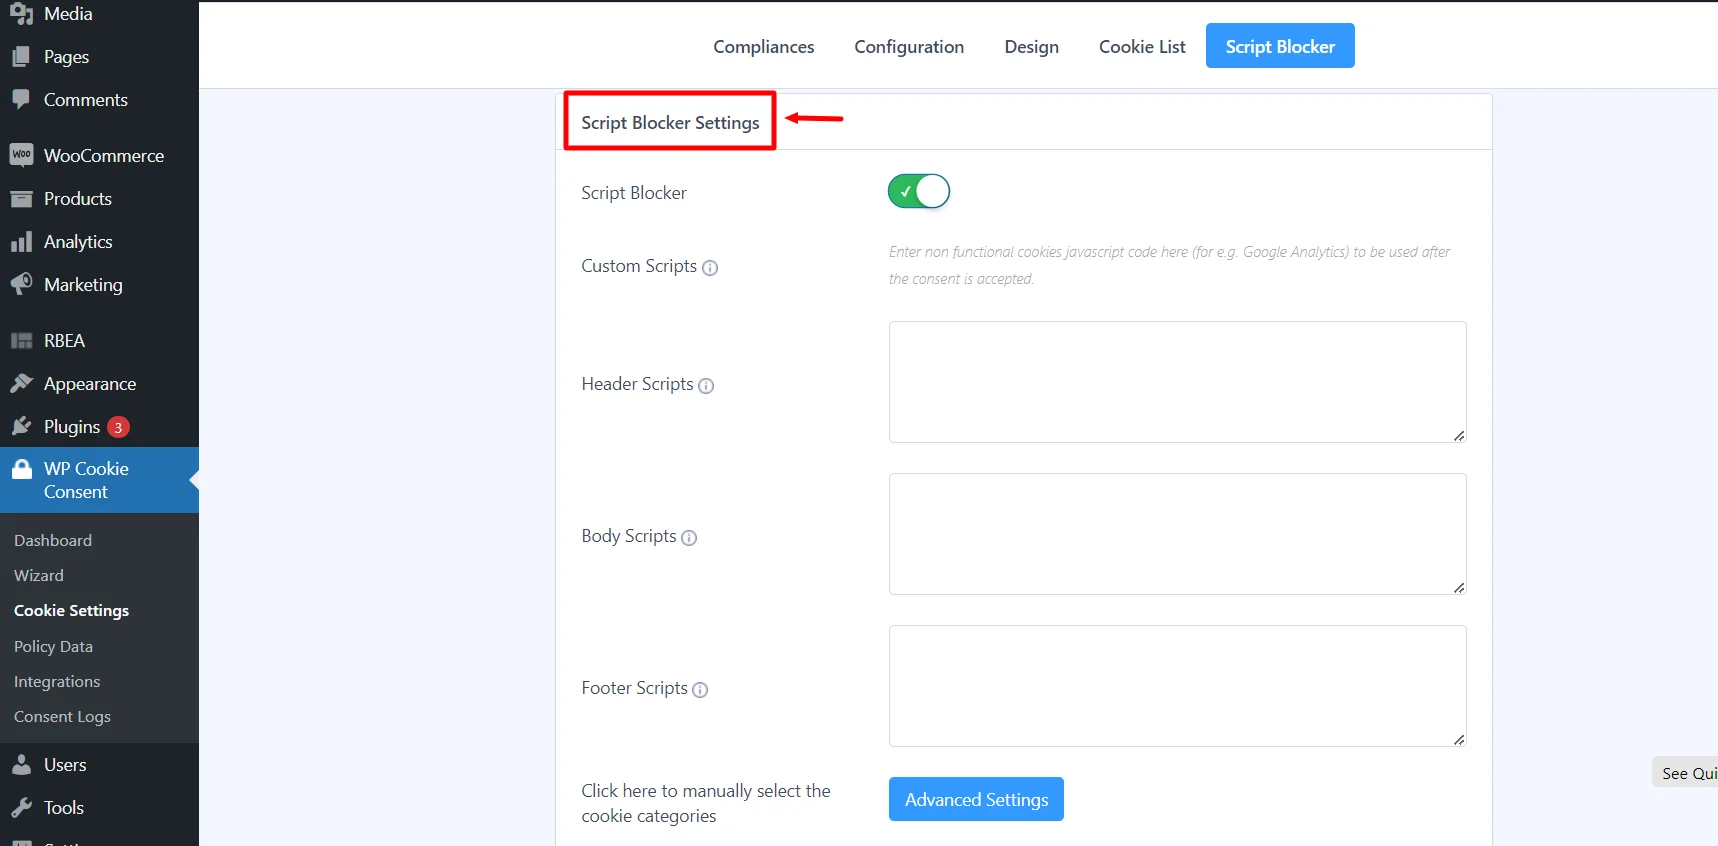Screen dimensions: 1718x846
Task: Click the WooCommerce logo icon
Action: click(21, 155)
